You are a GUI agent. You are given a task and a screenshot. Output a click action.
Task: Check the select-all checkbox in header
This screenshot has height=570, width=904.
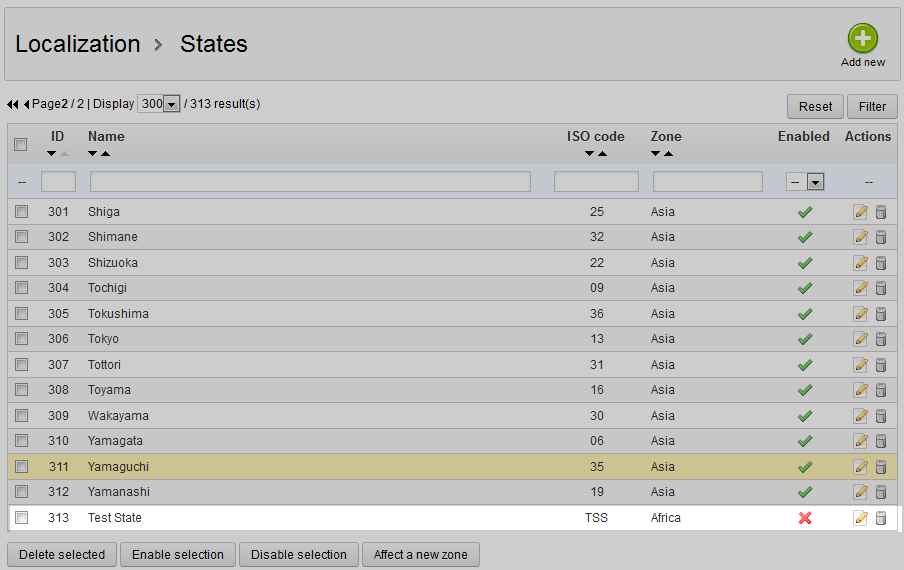[21, 145]
